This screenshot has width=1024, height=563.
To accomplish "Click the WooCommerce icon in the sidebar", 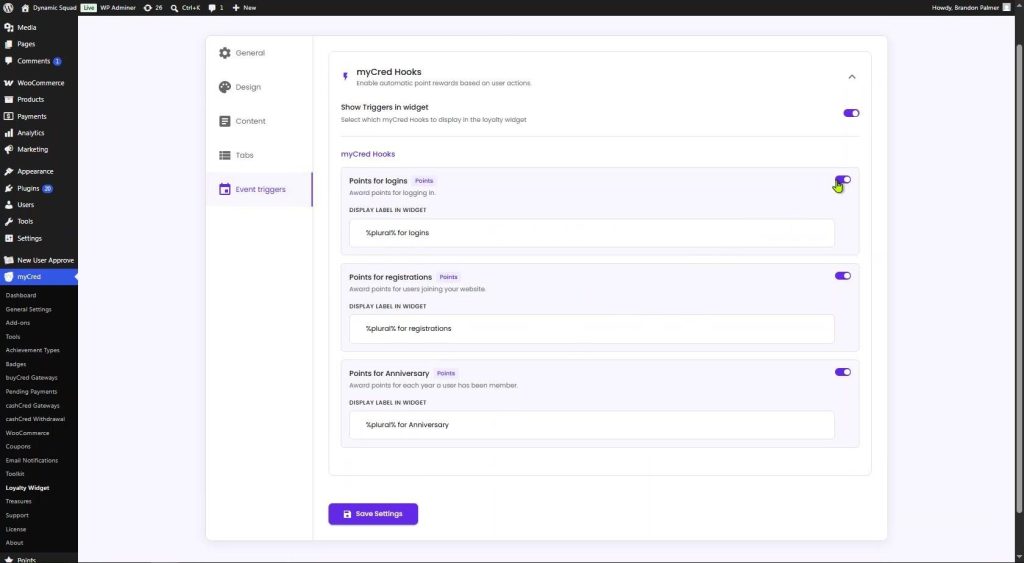I will [8, 83].
